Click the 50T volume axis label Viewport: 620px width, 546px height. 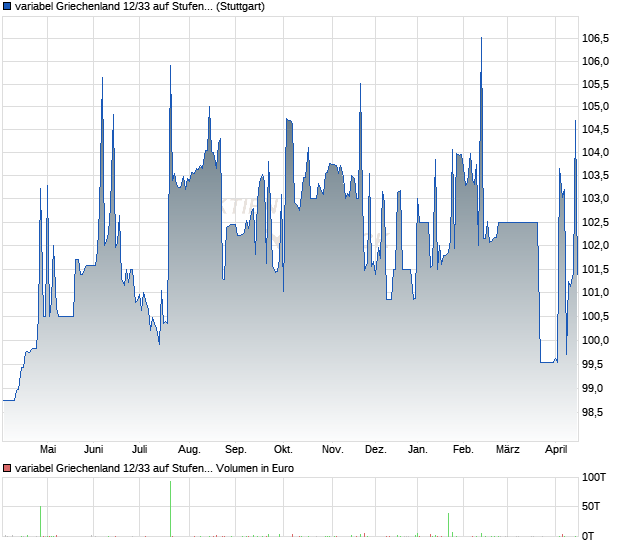(x=595, y=508)
